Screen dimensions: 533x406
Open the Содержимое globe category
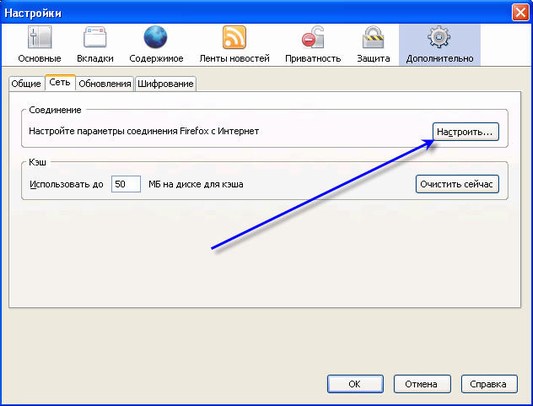click(x=156, y=45)
